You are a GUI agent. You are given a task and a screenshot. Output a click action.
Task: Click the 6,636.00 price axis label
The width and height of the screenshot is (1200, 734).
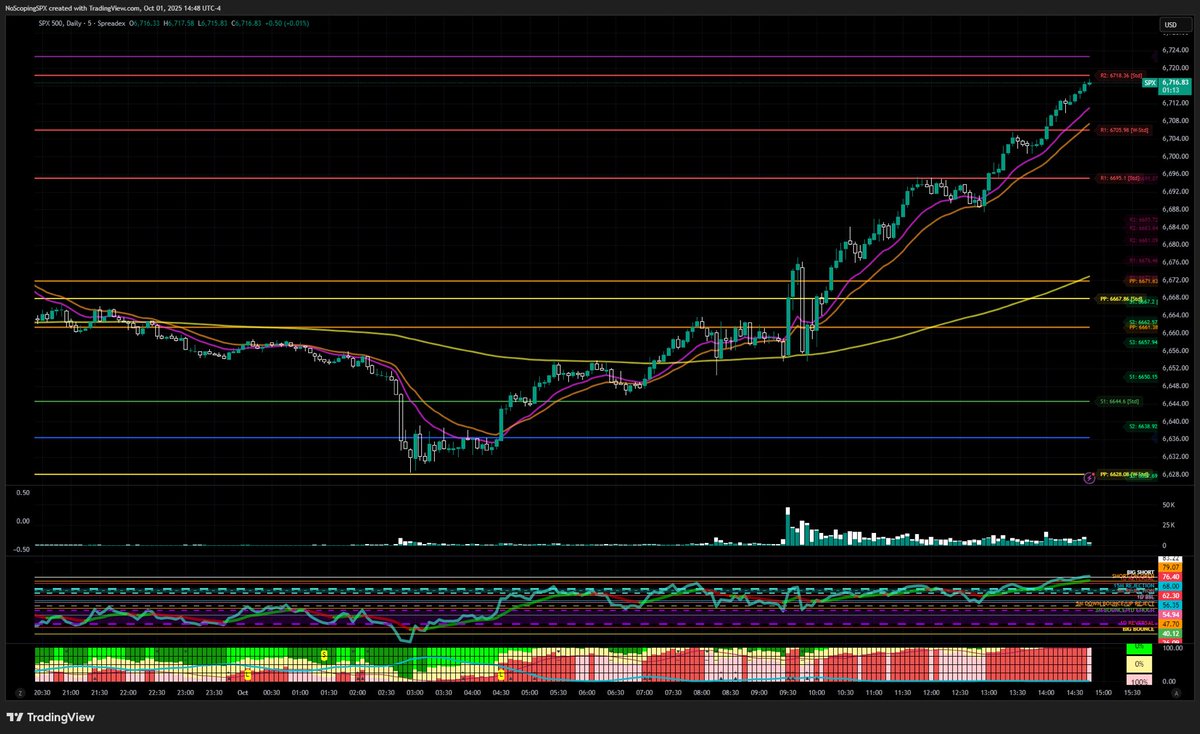1174,439
